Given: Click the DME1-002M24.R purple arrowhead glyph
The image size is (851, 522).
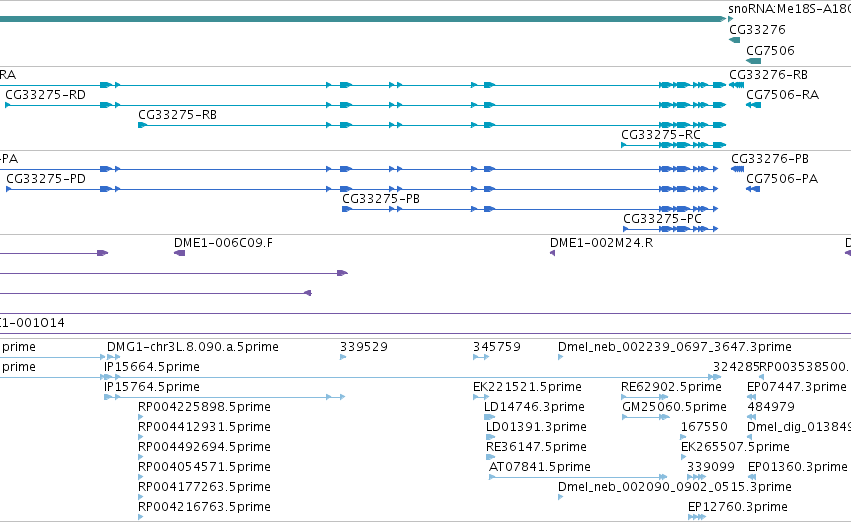Looking at the screenshot, I should (x=552, y=253).
